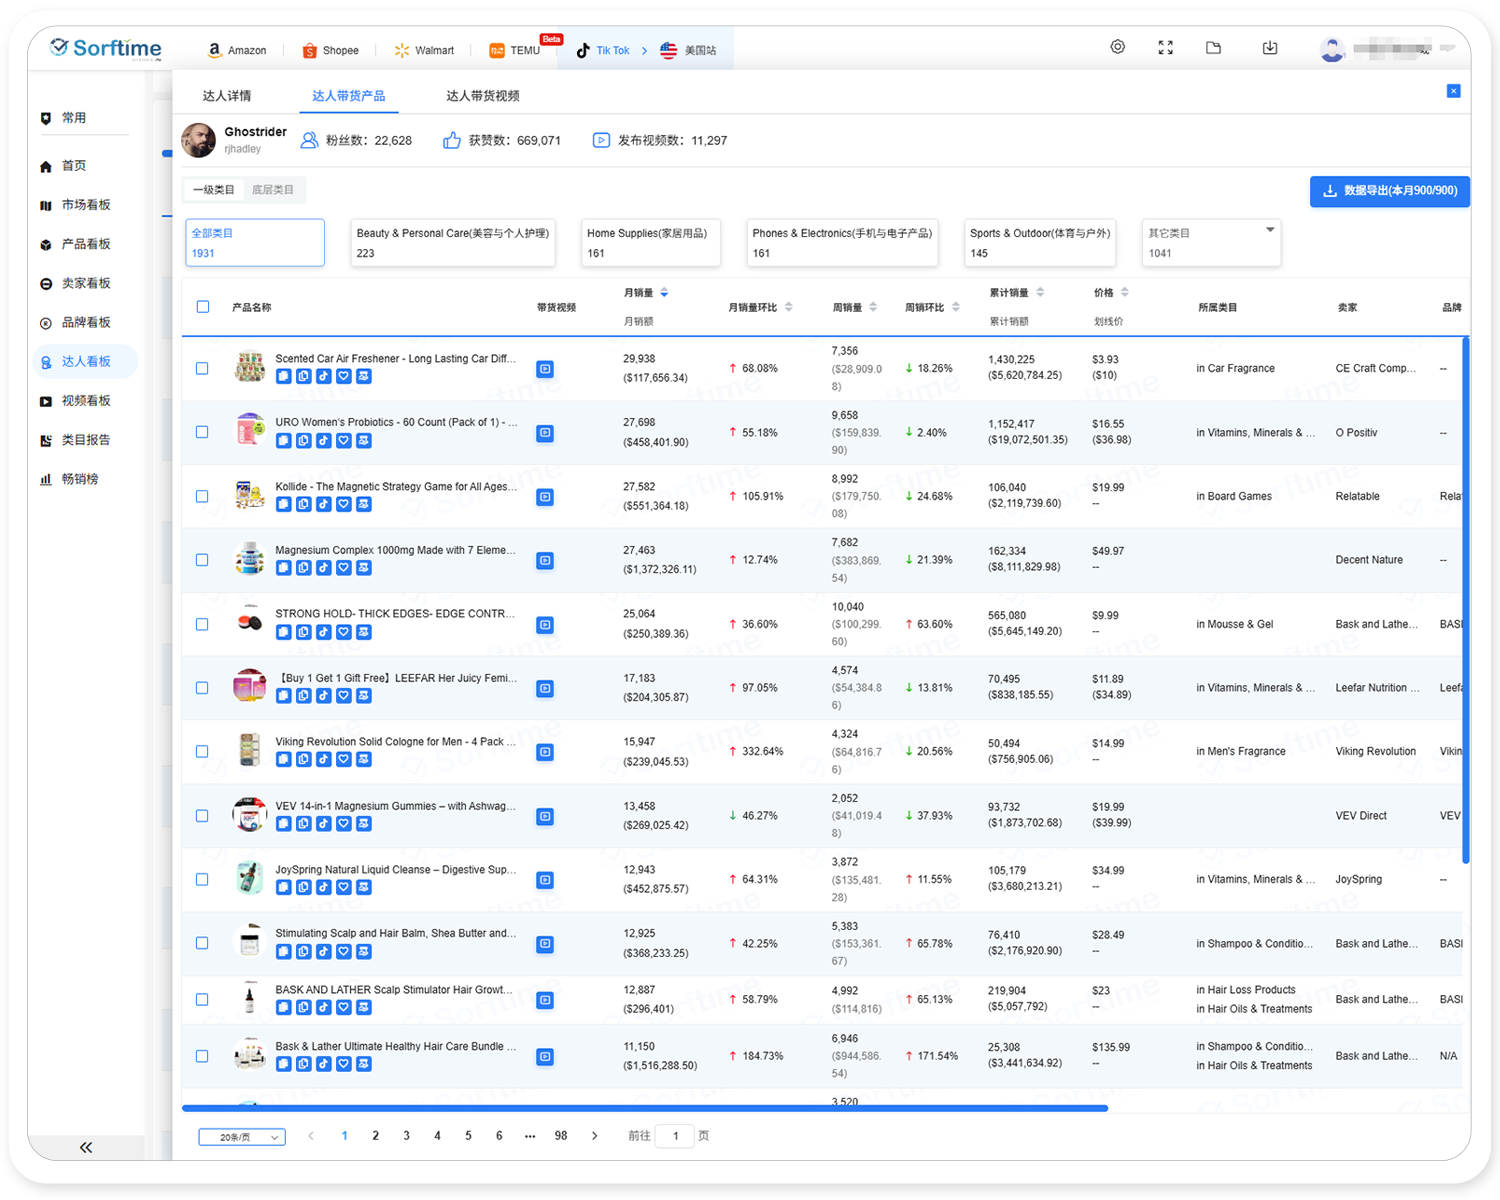The width and height of the screenshot is (1500, 1200).
Task: Open the 达人详情 tab
Action: tap(227, 96)
